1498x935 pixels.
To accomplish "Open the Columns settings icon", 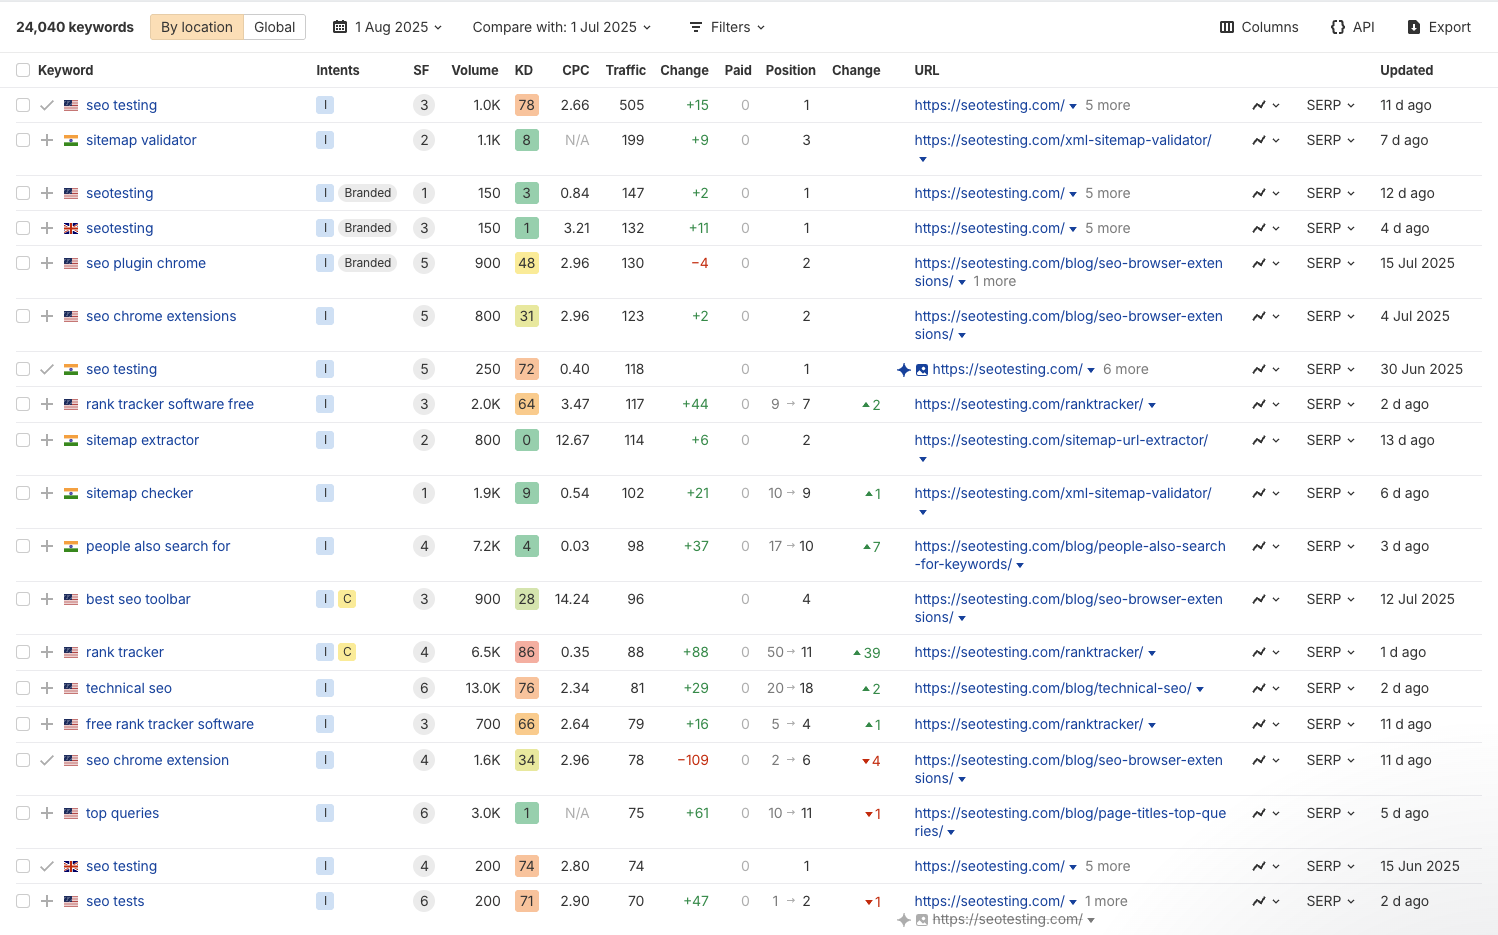I will click(x=1230, y=27).
